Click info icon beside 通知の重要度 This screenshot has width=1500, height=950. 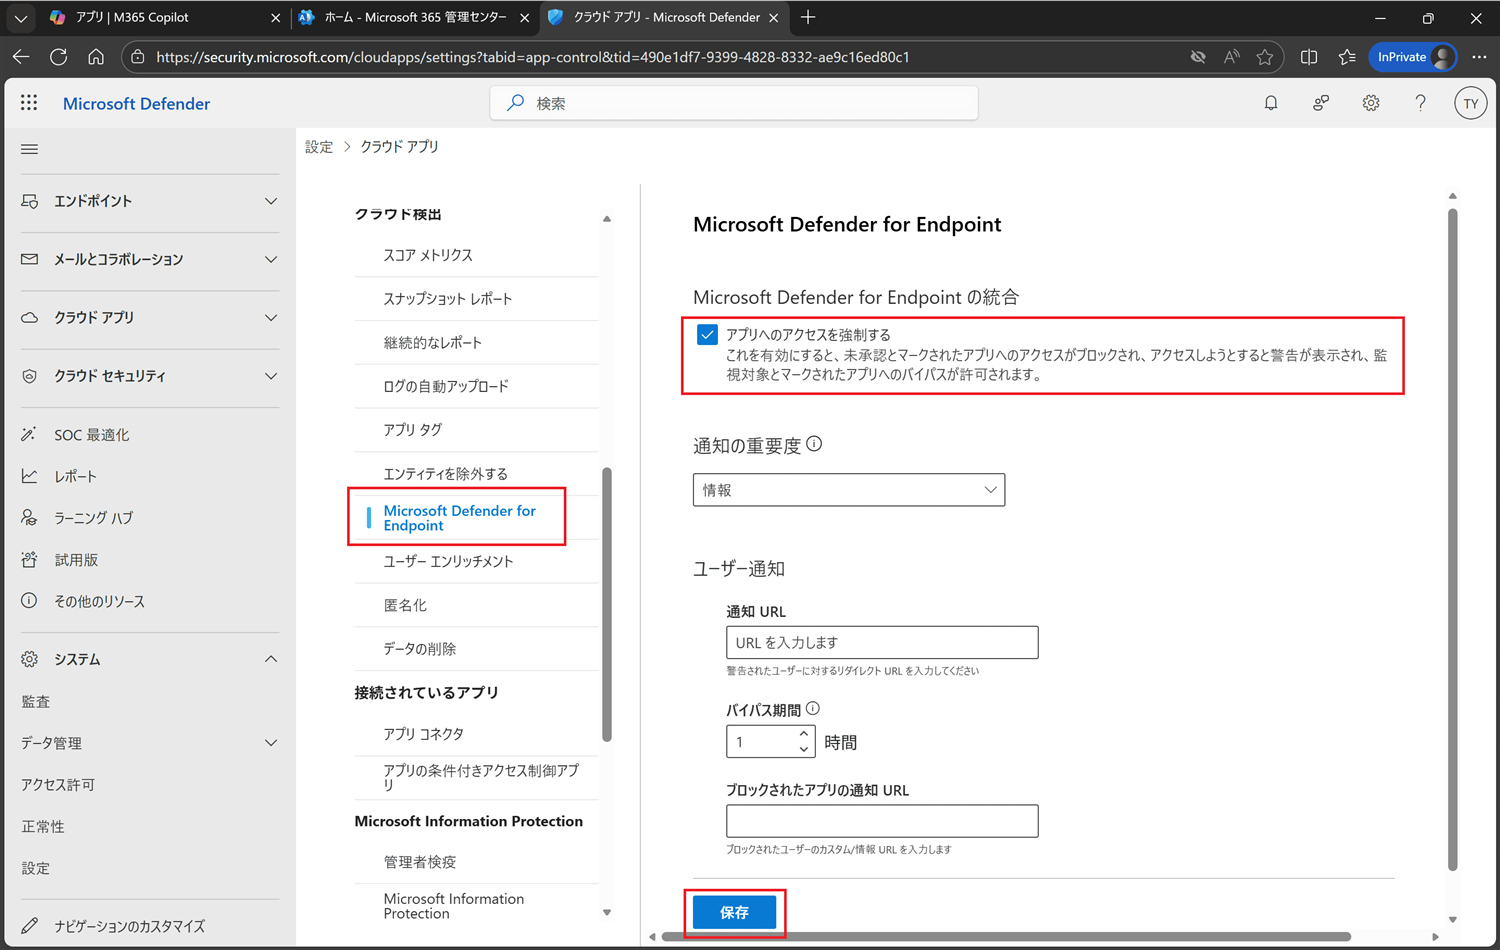point(814,444)
